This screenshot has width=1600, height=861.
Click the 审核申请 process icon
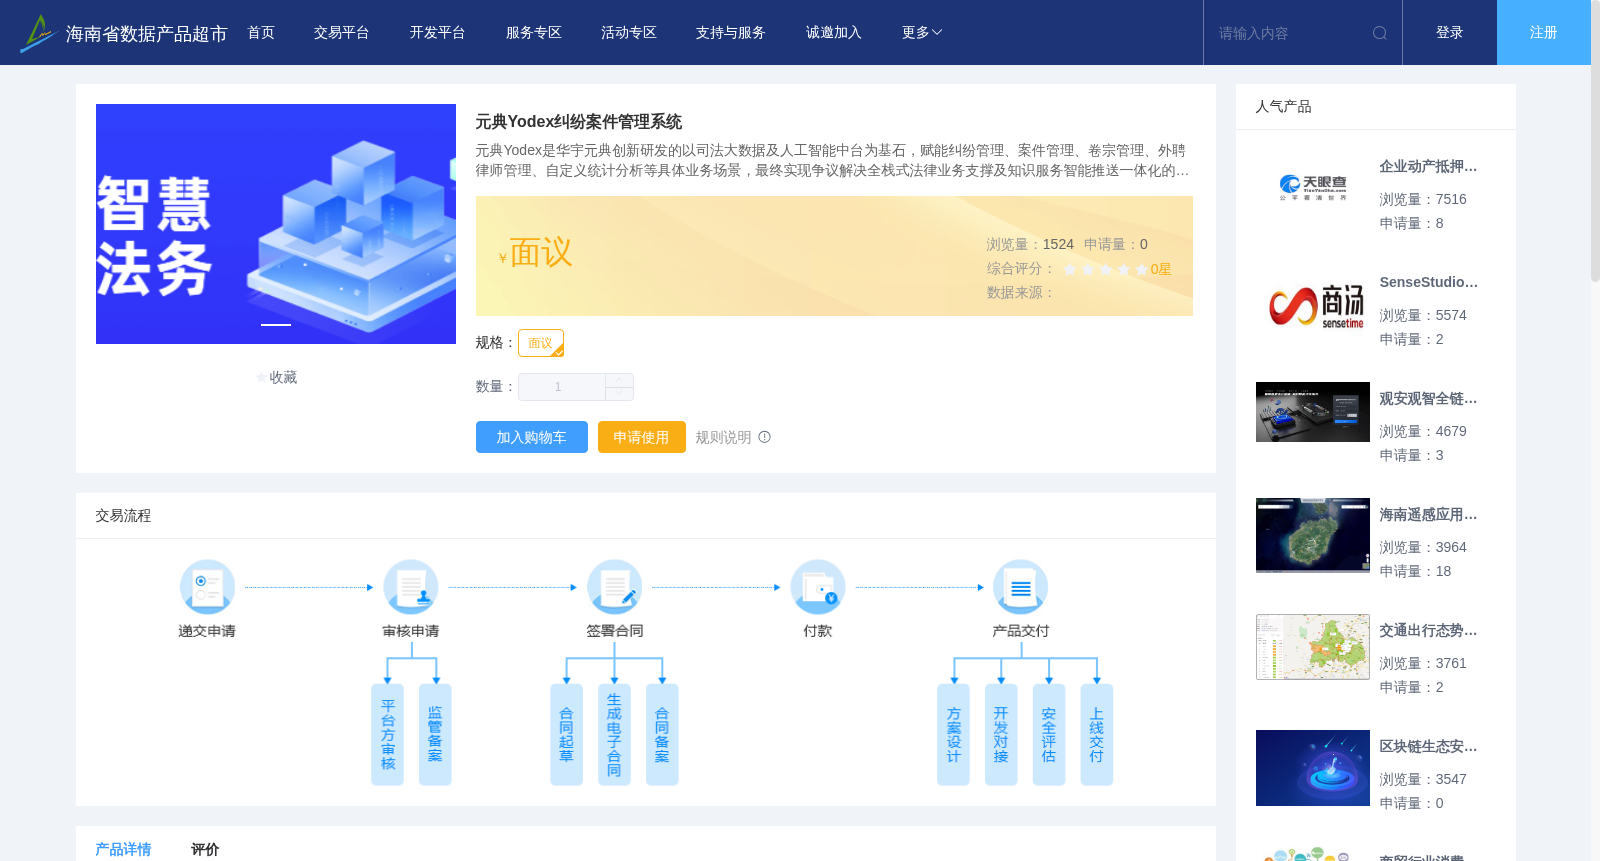(x=411, y=587)
